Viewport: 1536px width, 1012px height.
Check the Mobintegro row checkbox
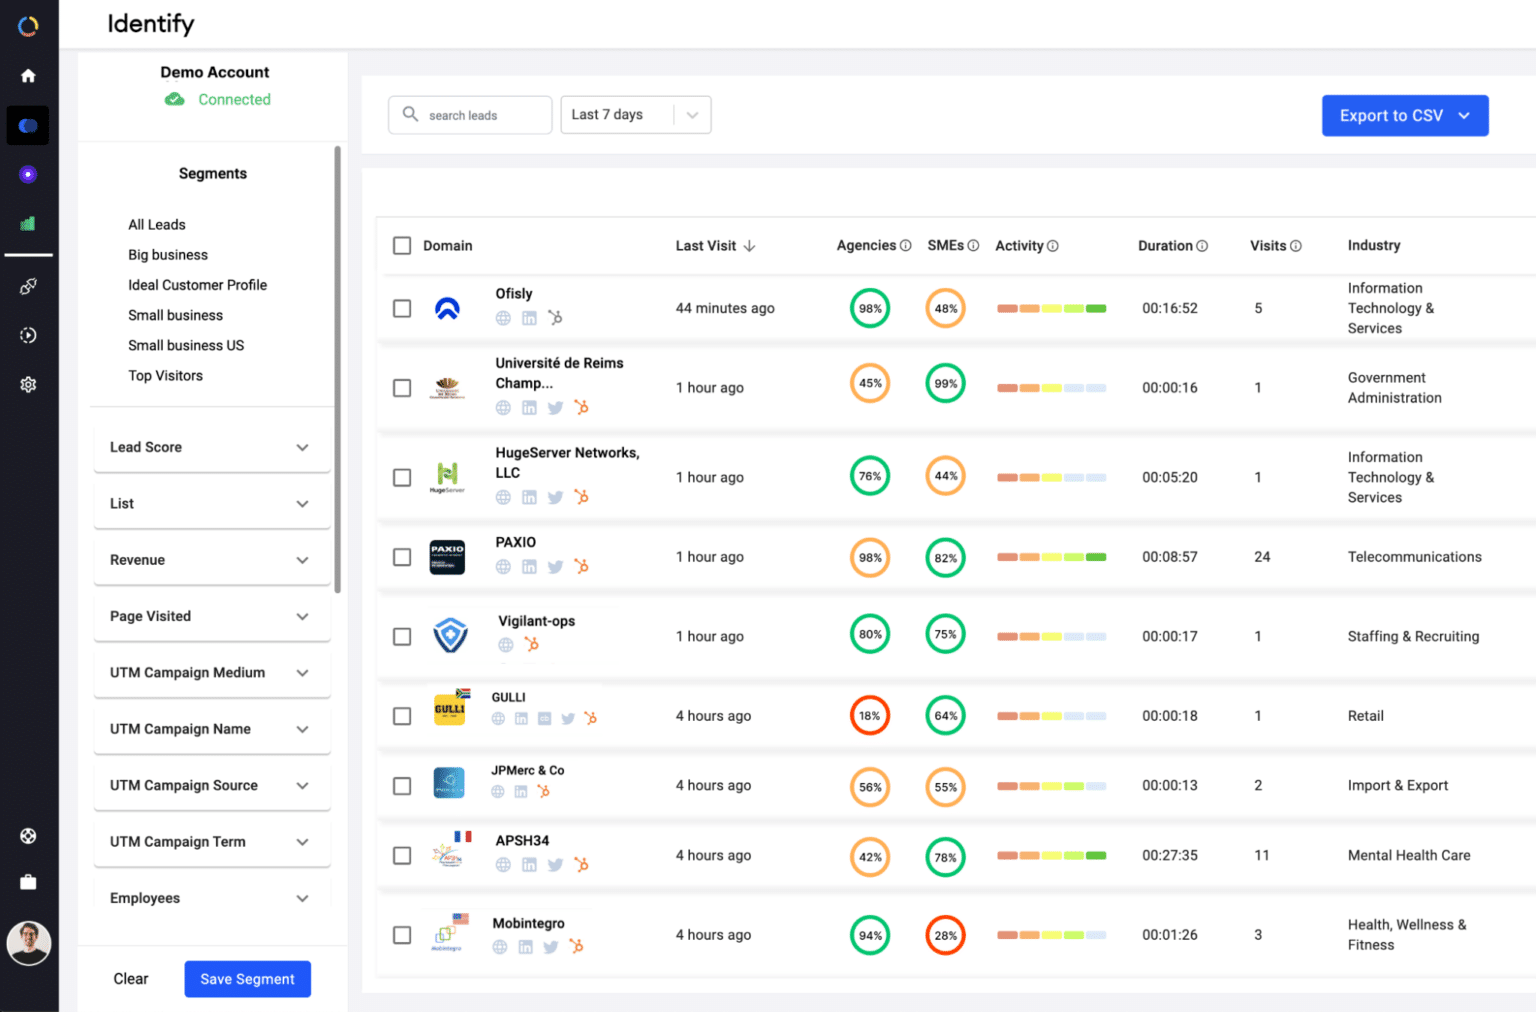click(x=402, y=935)
